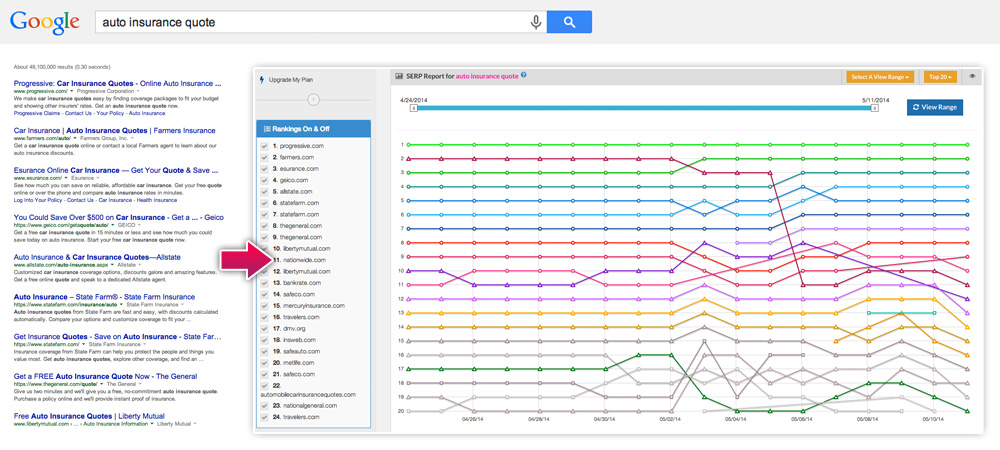This screenshot has height=450, width=1000.
Task: Click the Health Insurance sitelink
Action: click(x=155, y=200)
